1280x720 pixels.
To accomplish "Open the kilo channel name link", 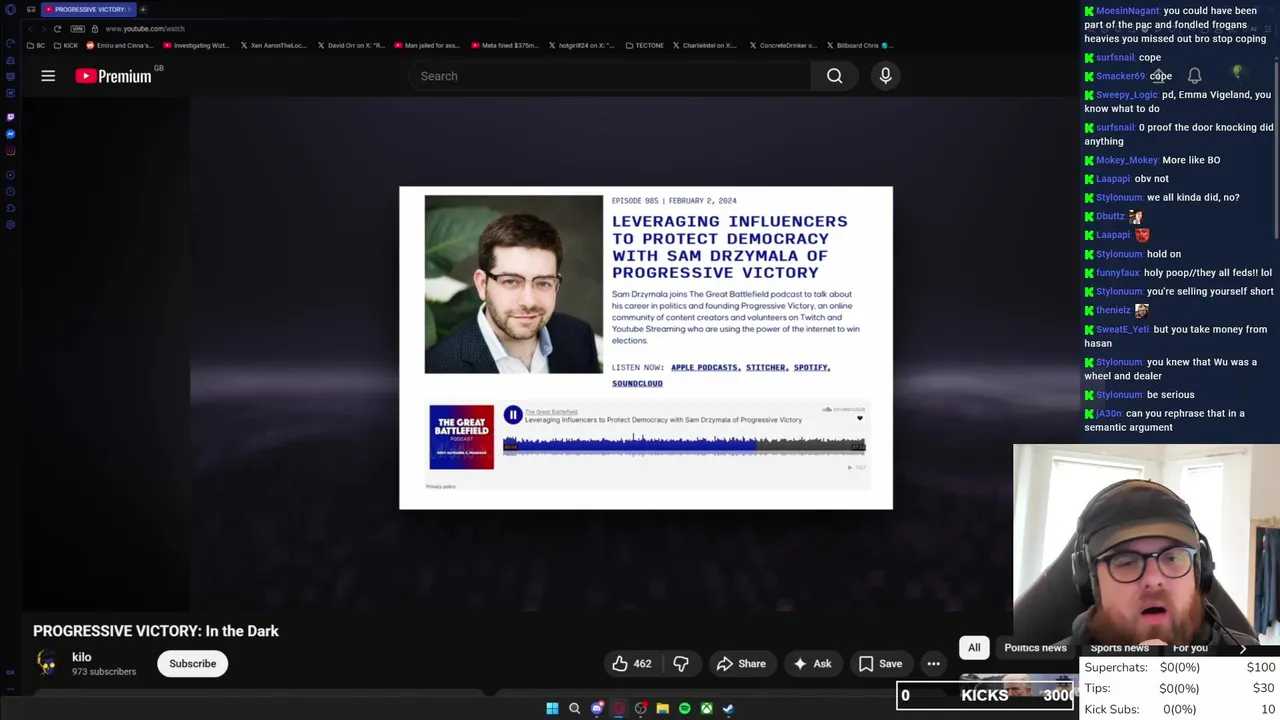I will pyautogui.click(x=82, y=657).
